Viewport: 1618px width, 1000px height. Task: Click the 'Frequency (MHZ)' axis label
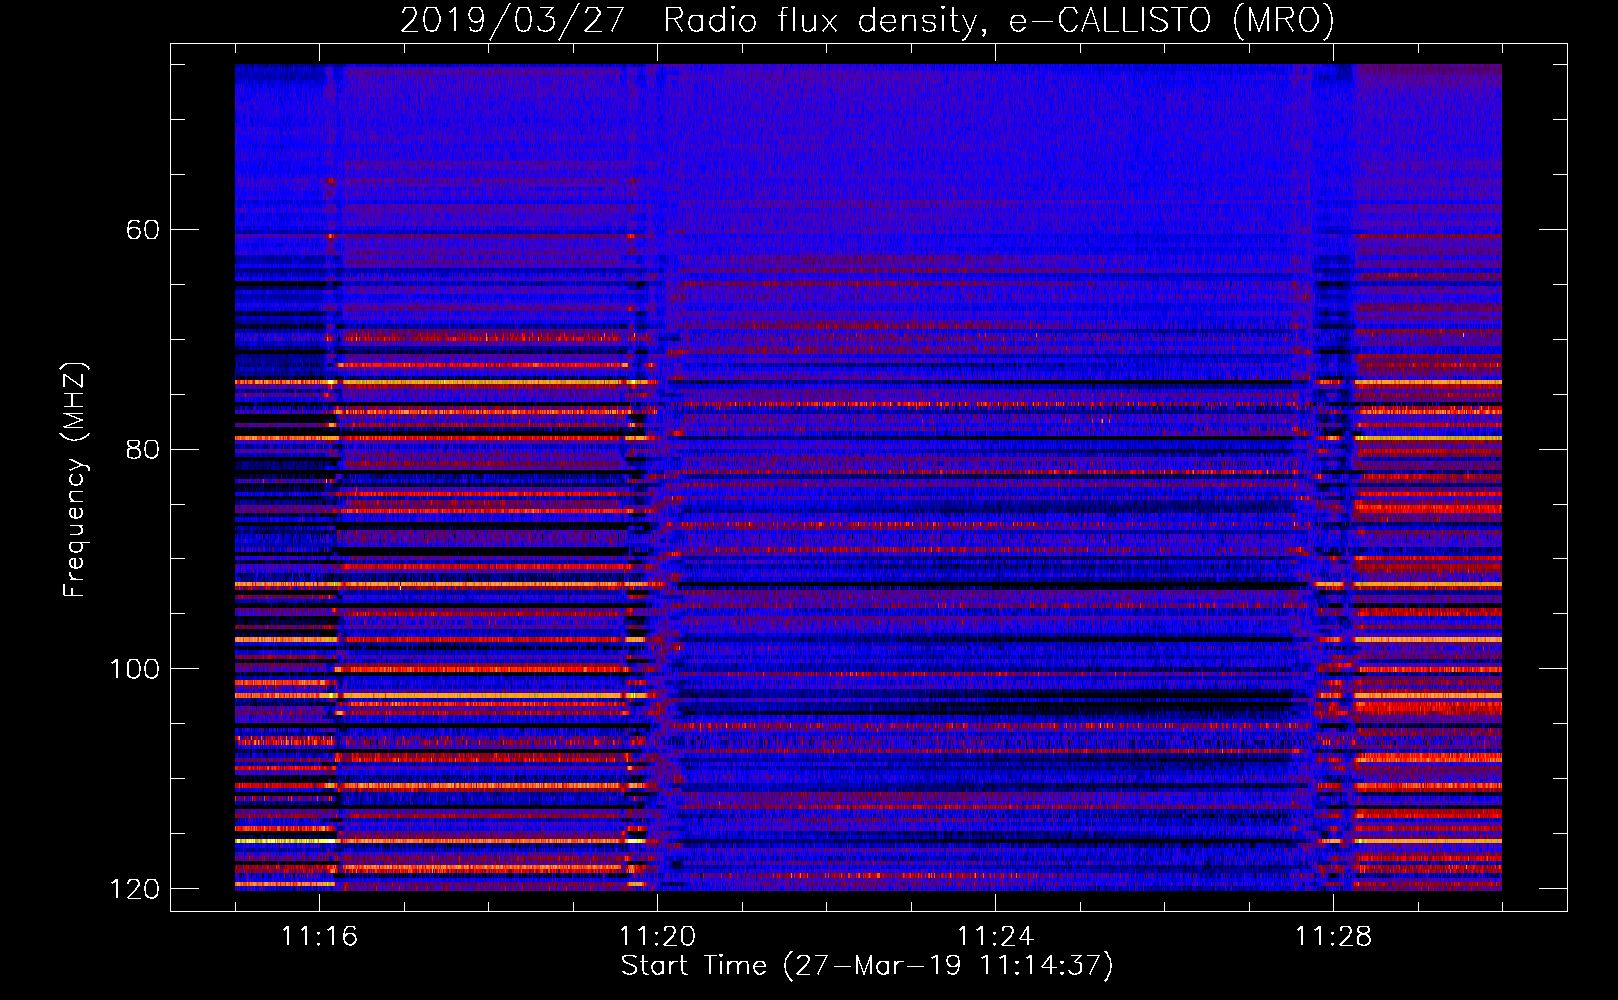pos(75,480)
